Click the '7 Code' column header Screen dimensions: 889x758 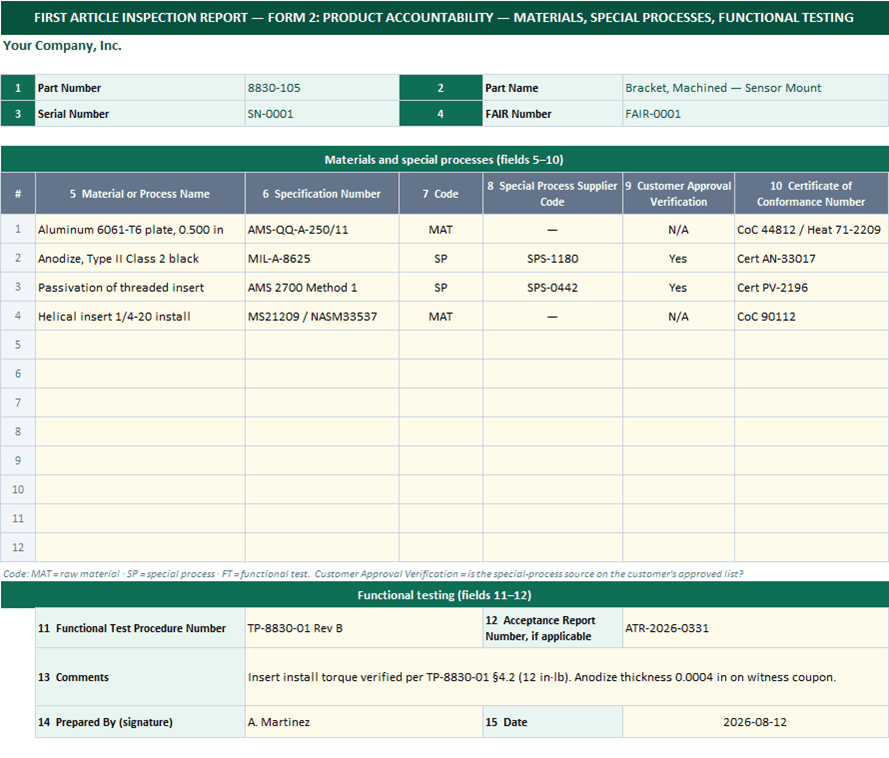[x=441, y=194]
